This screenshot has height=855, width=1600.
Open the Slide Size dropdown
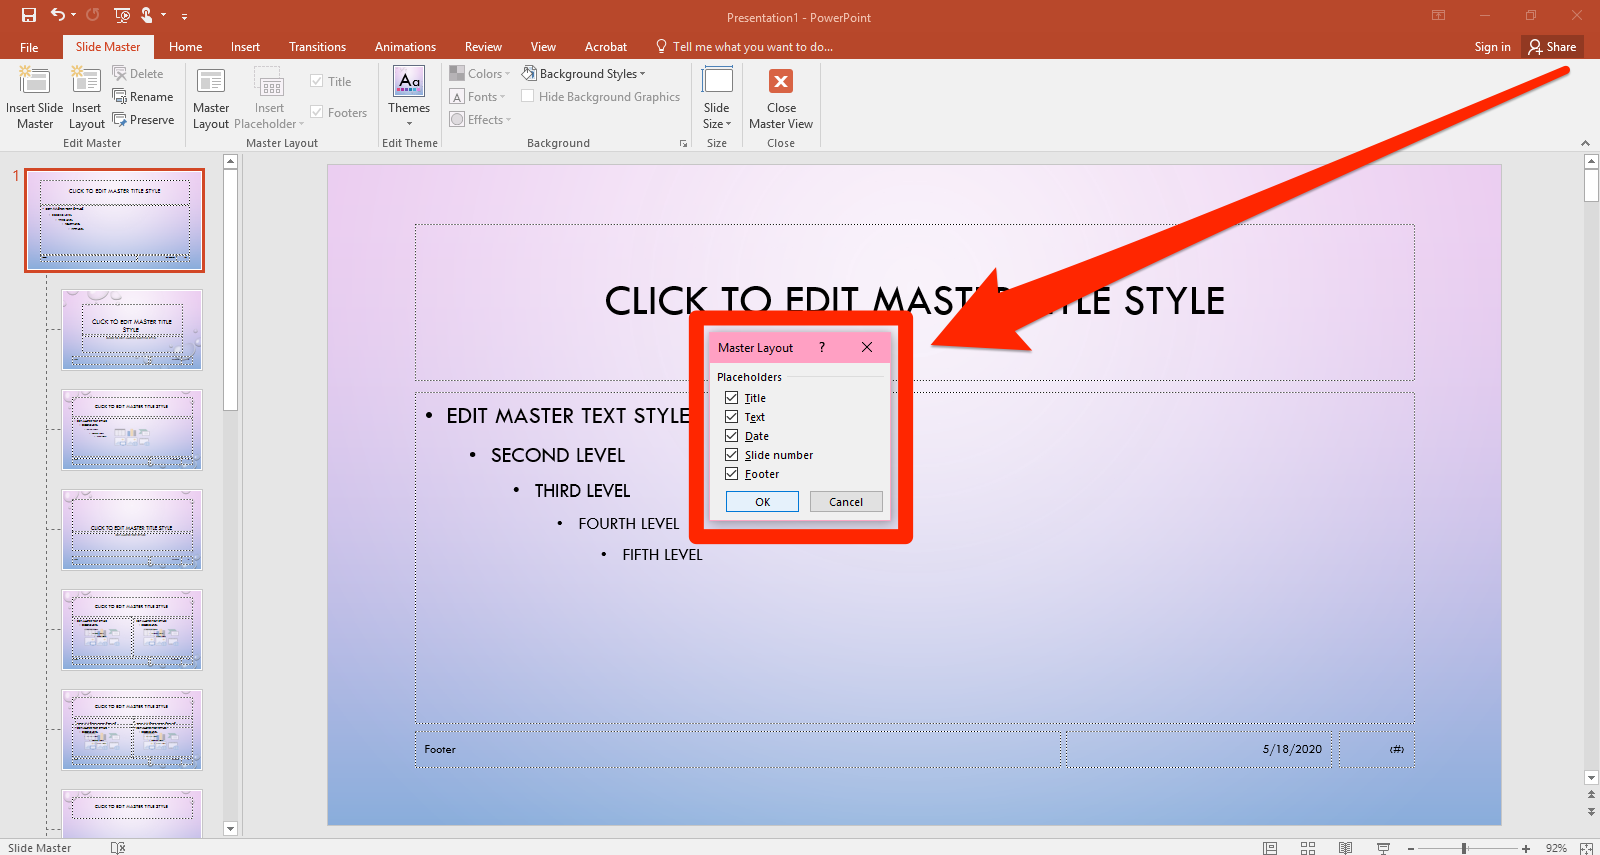pos(717,97)
